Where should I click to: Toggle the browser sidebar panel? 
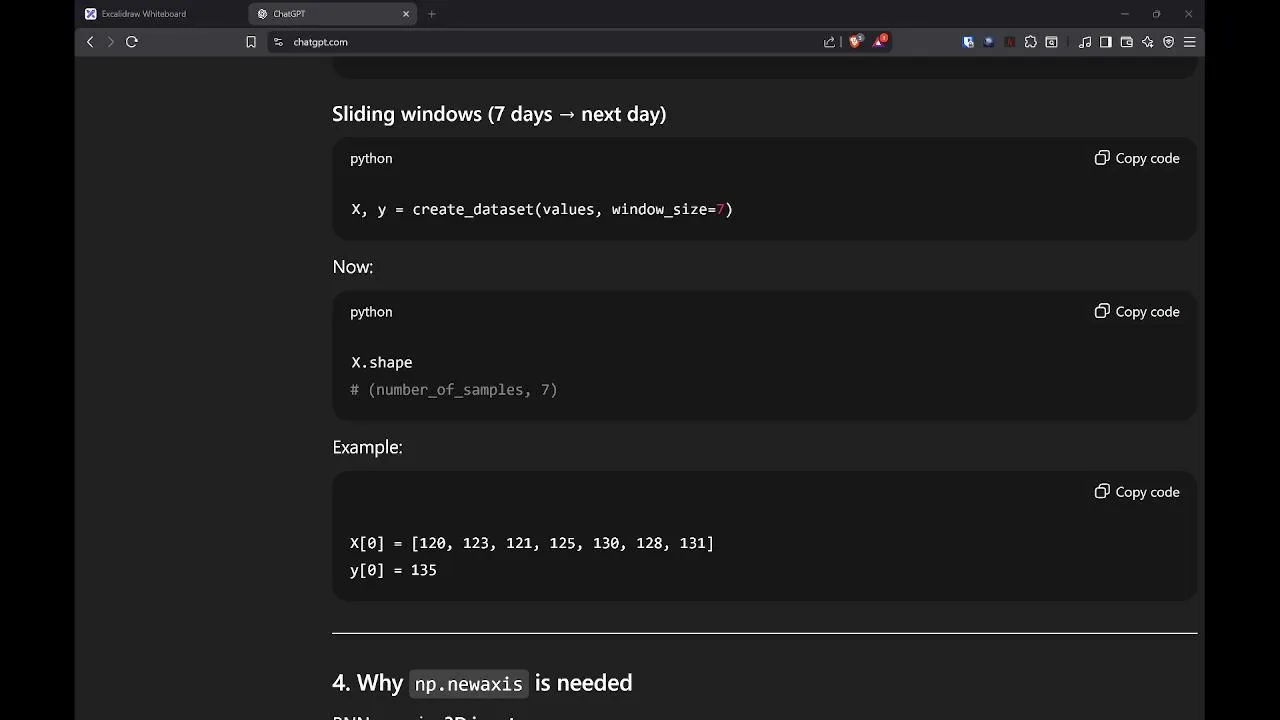tap(1105, 42)
